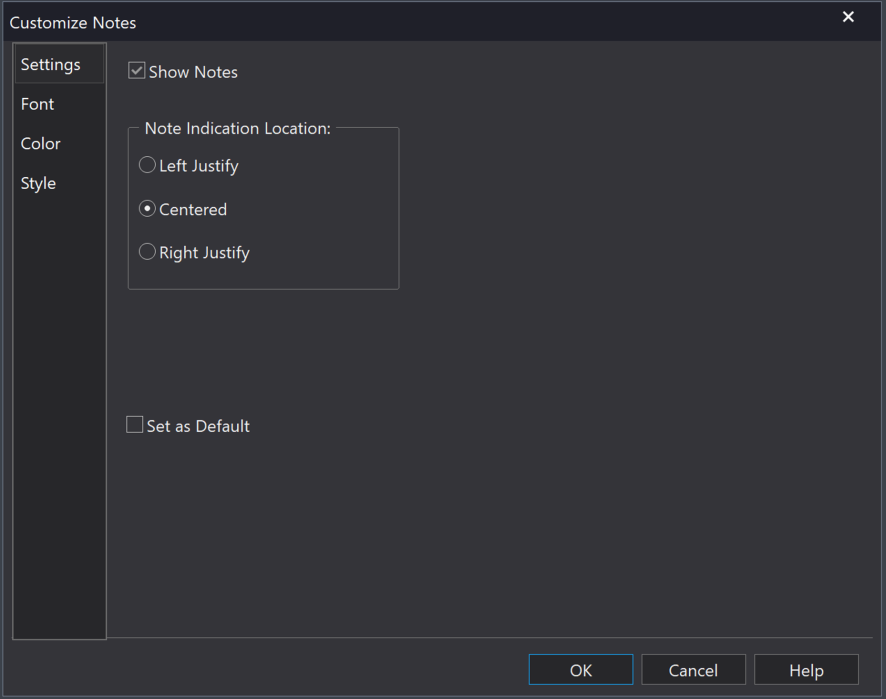The image size is (886, 699).
Task: Click the Right Justify label text
Action: pos(204,253)
